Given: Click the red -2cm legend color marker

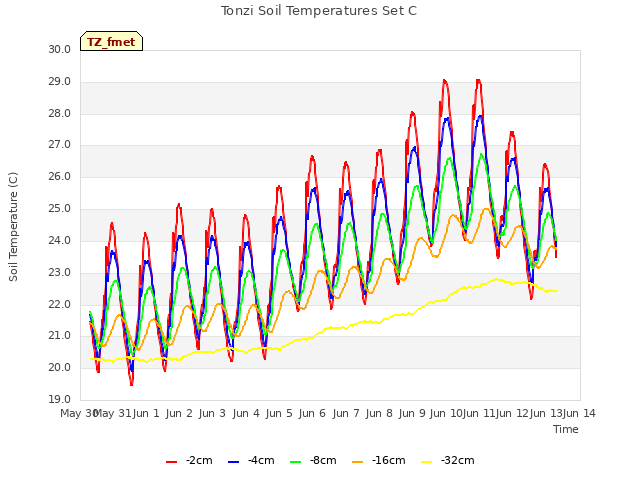Looking at the screenshot, I should click(171, 462).
